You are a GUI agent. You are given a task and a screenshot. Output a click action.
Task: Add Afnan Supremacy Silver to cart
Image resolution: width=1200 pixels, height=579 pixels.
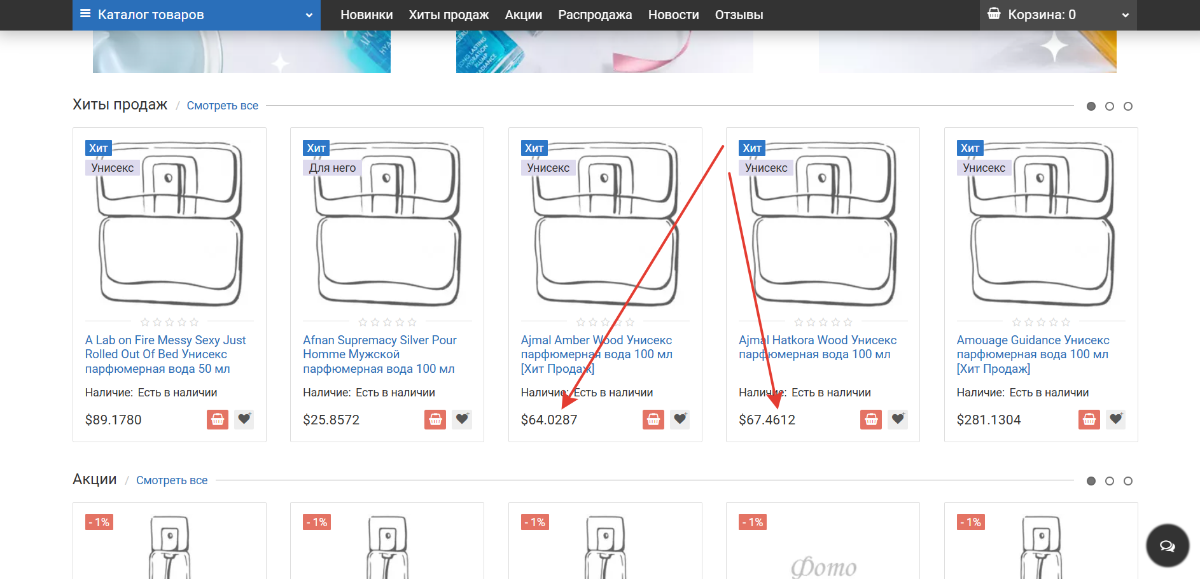pos(435,419)
